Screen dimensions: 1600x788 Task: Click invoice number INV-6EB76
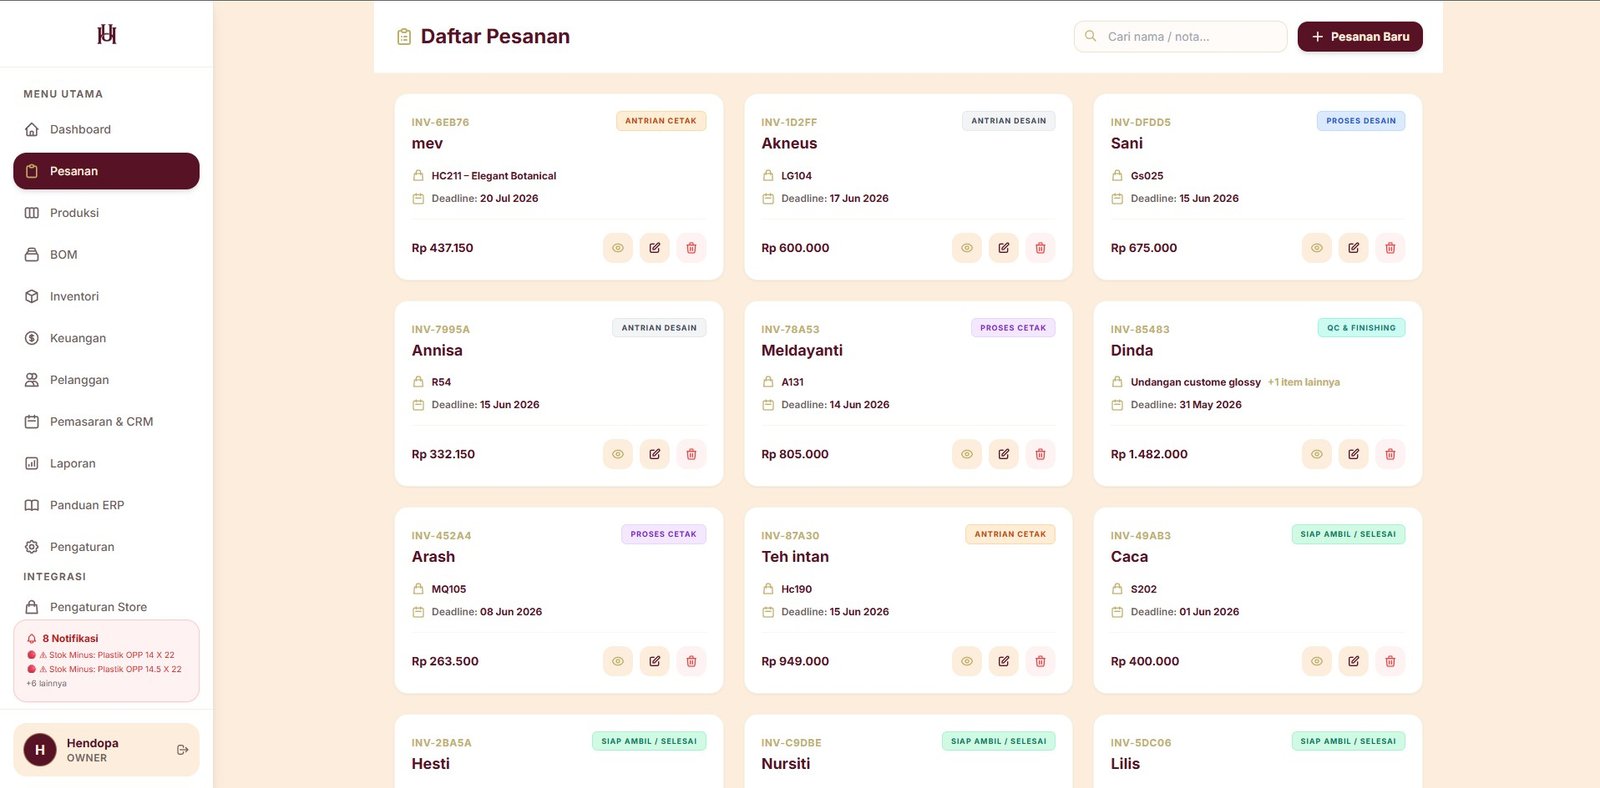point(440,122)
